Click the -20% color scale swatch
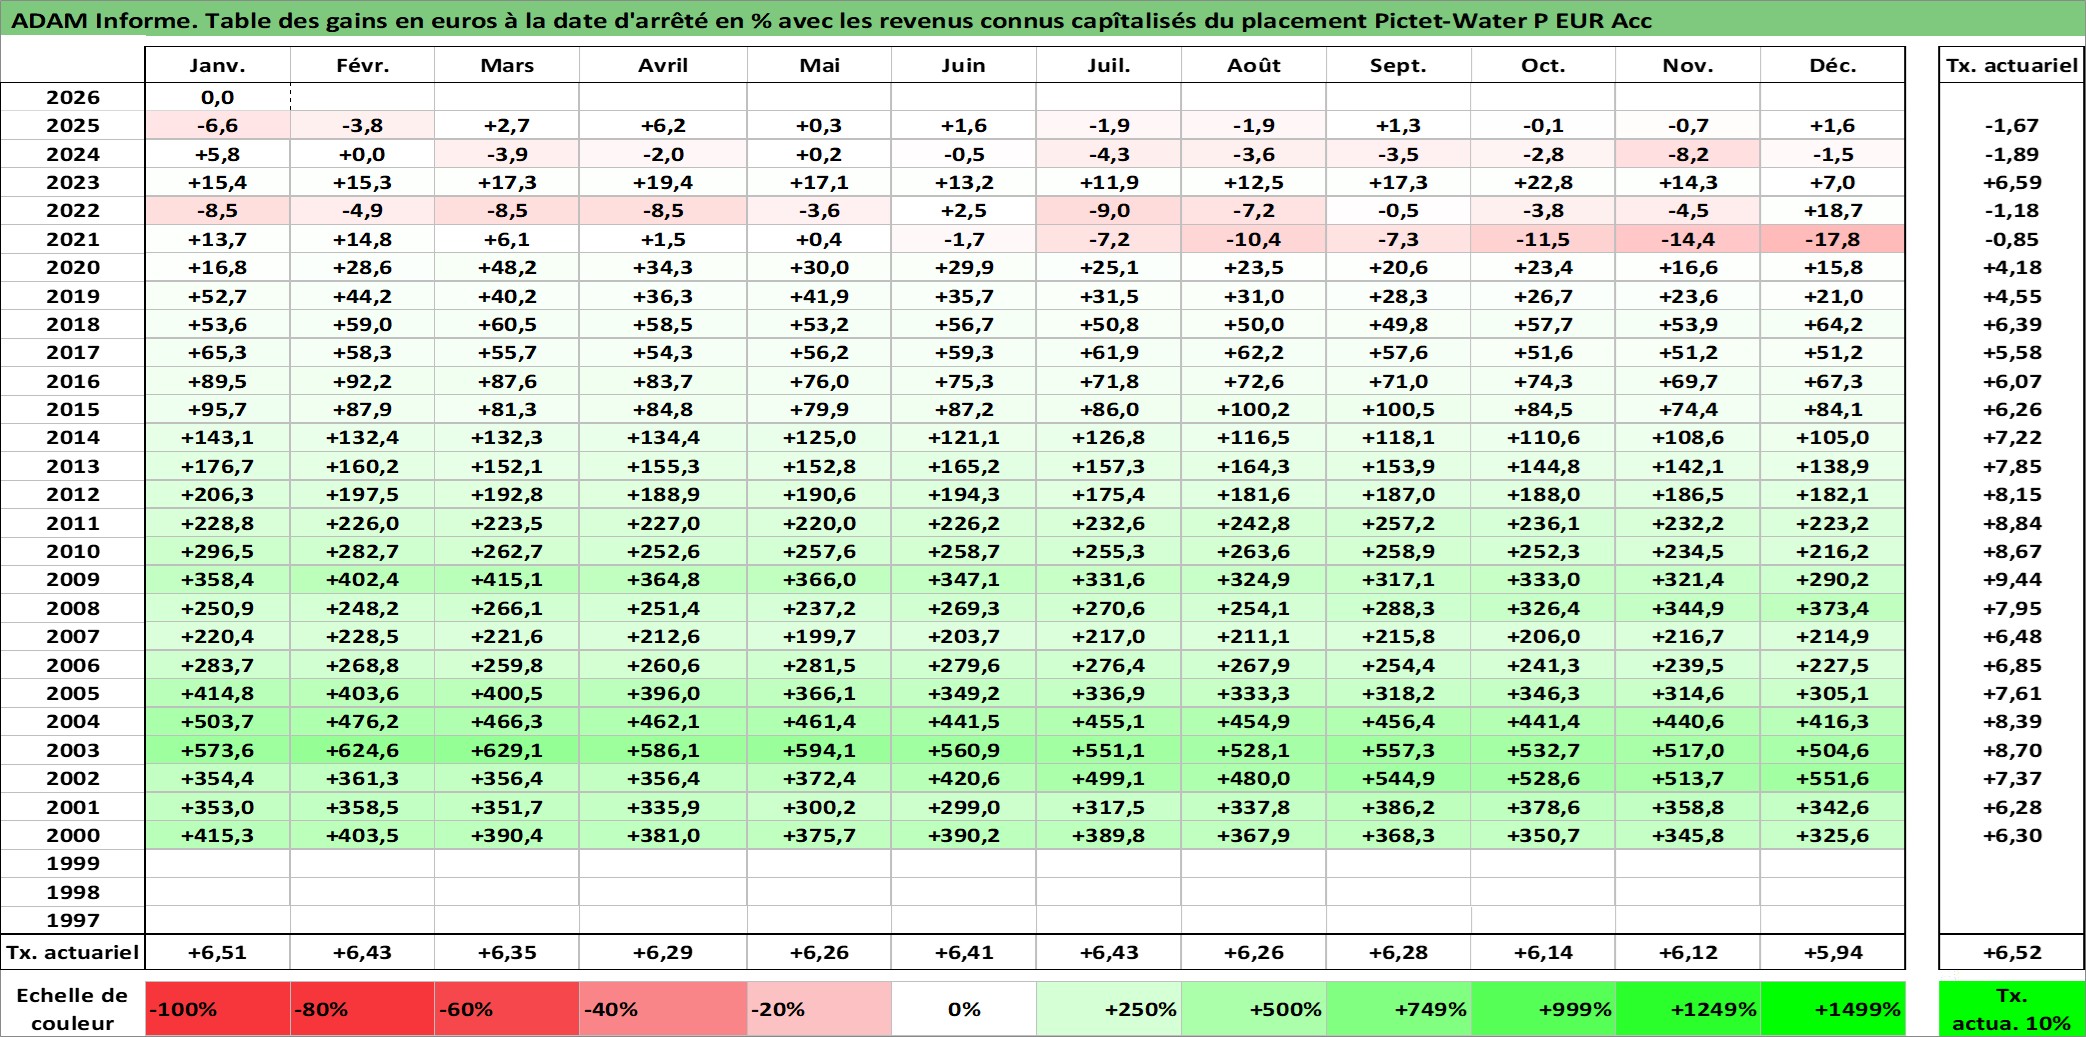2086x1037 pixels. coord(820,1009)
